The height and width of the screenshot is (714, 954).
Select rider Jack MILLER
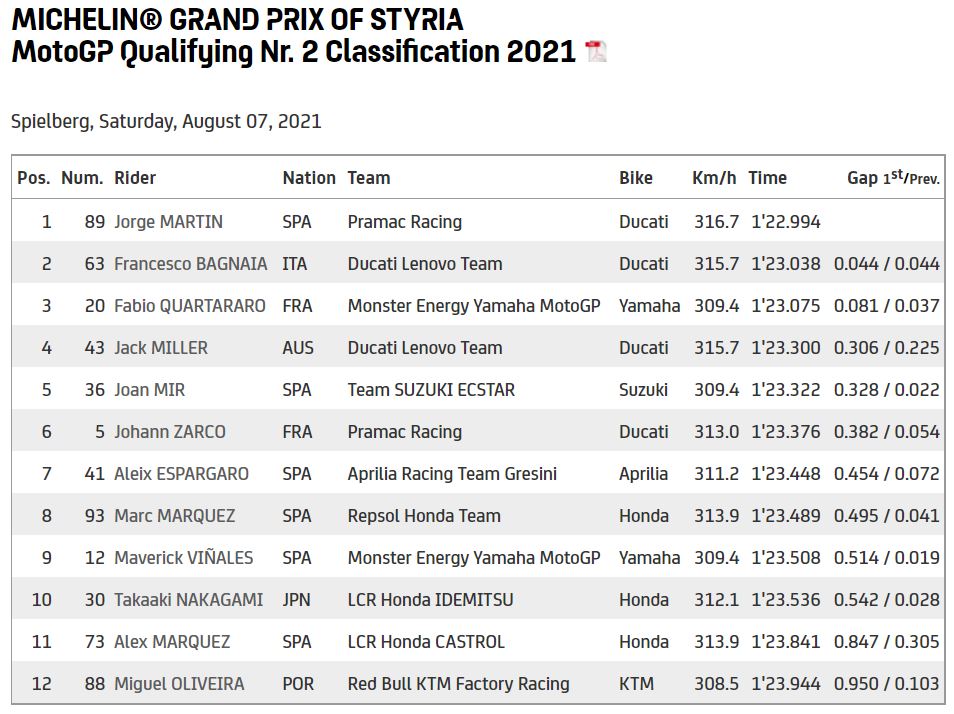[x=161, y=348]
